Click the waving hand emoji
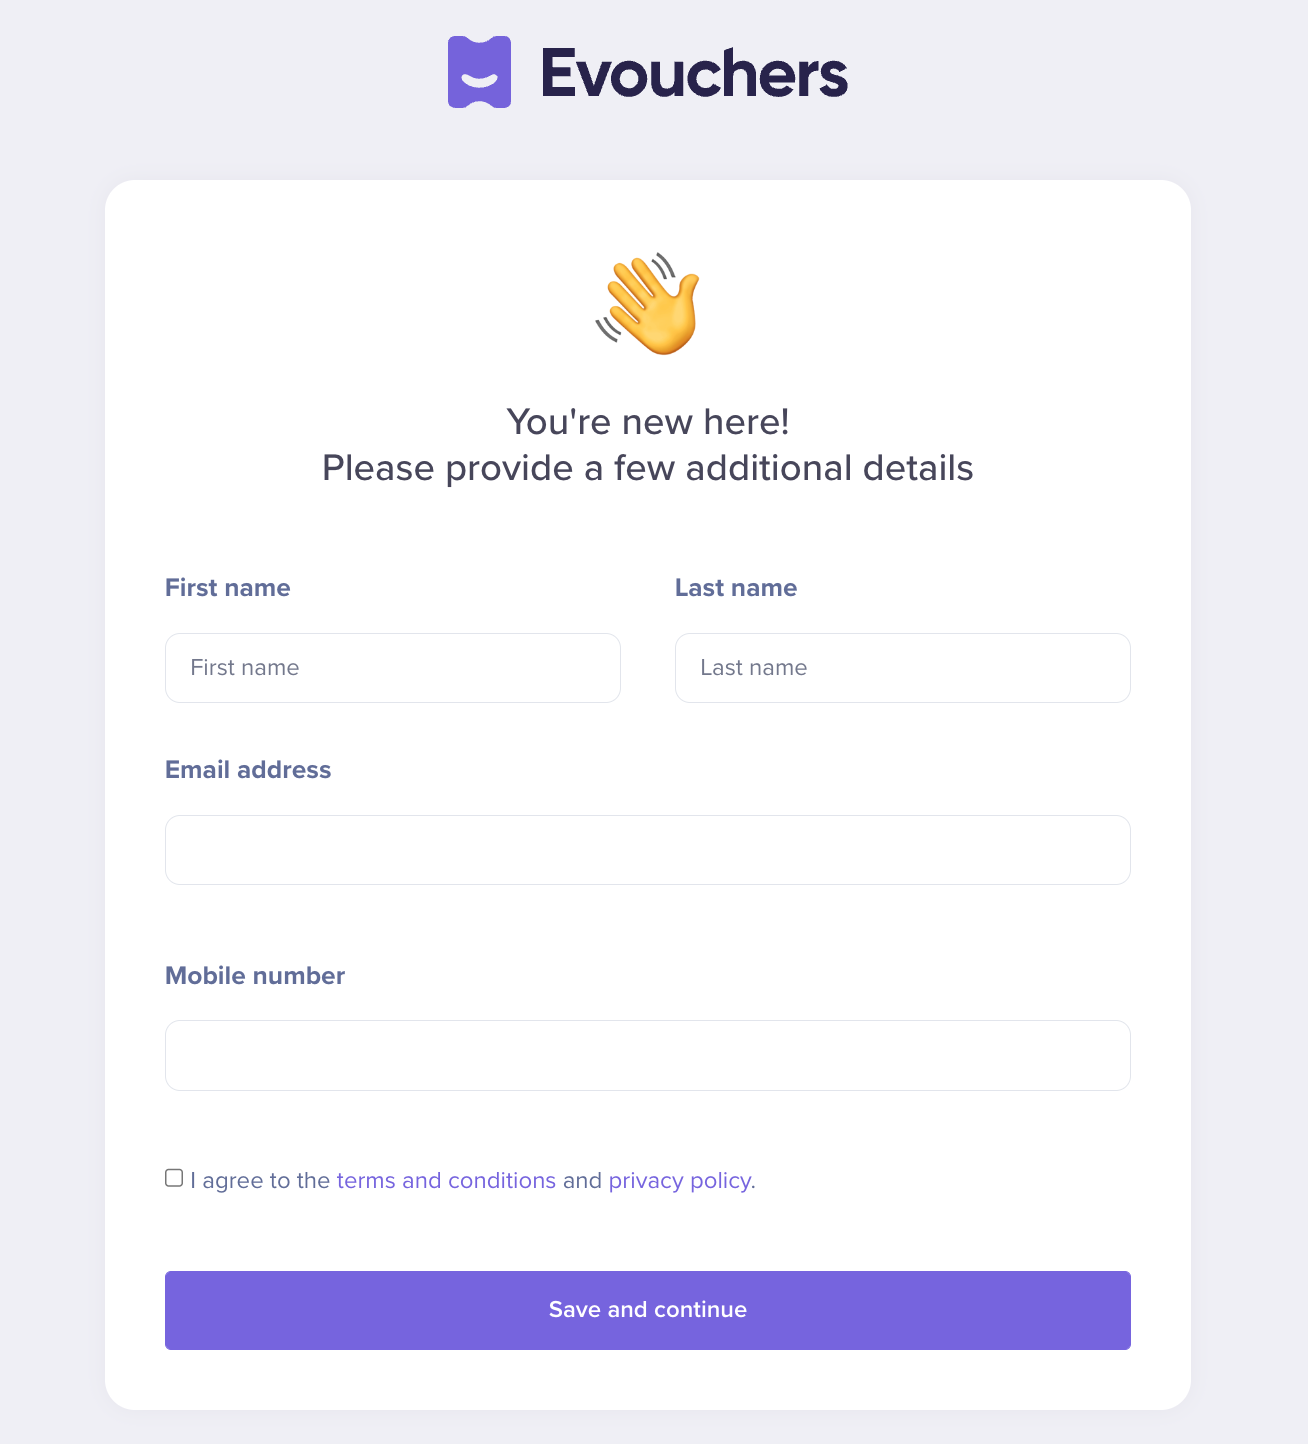 click(x=649, y=304)
